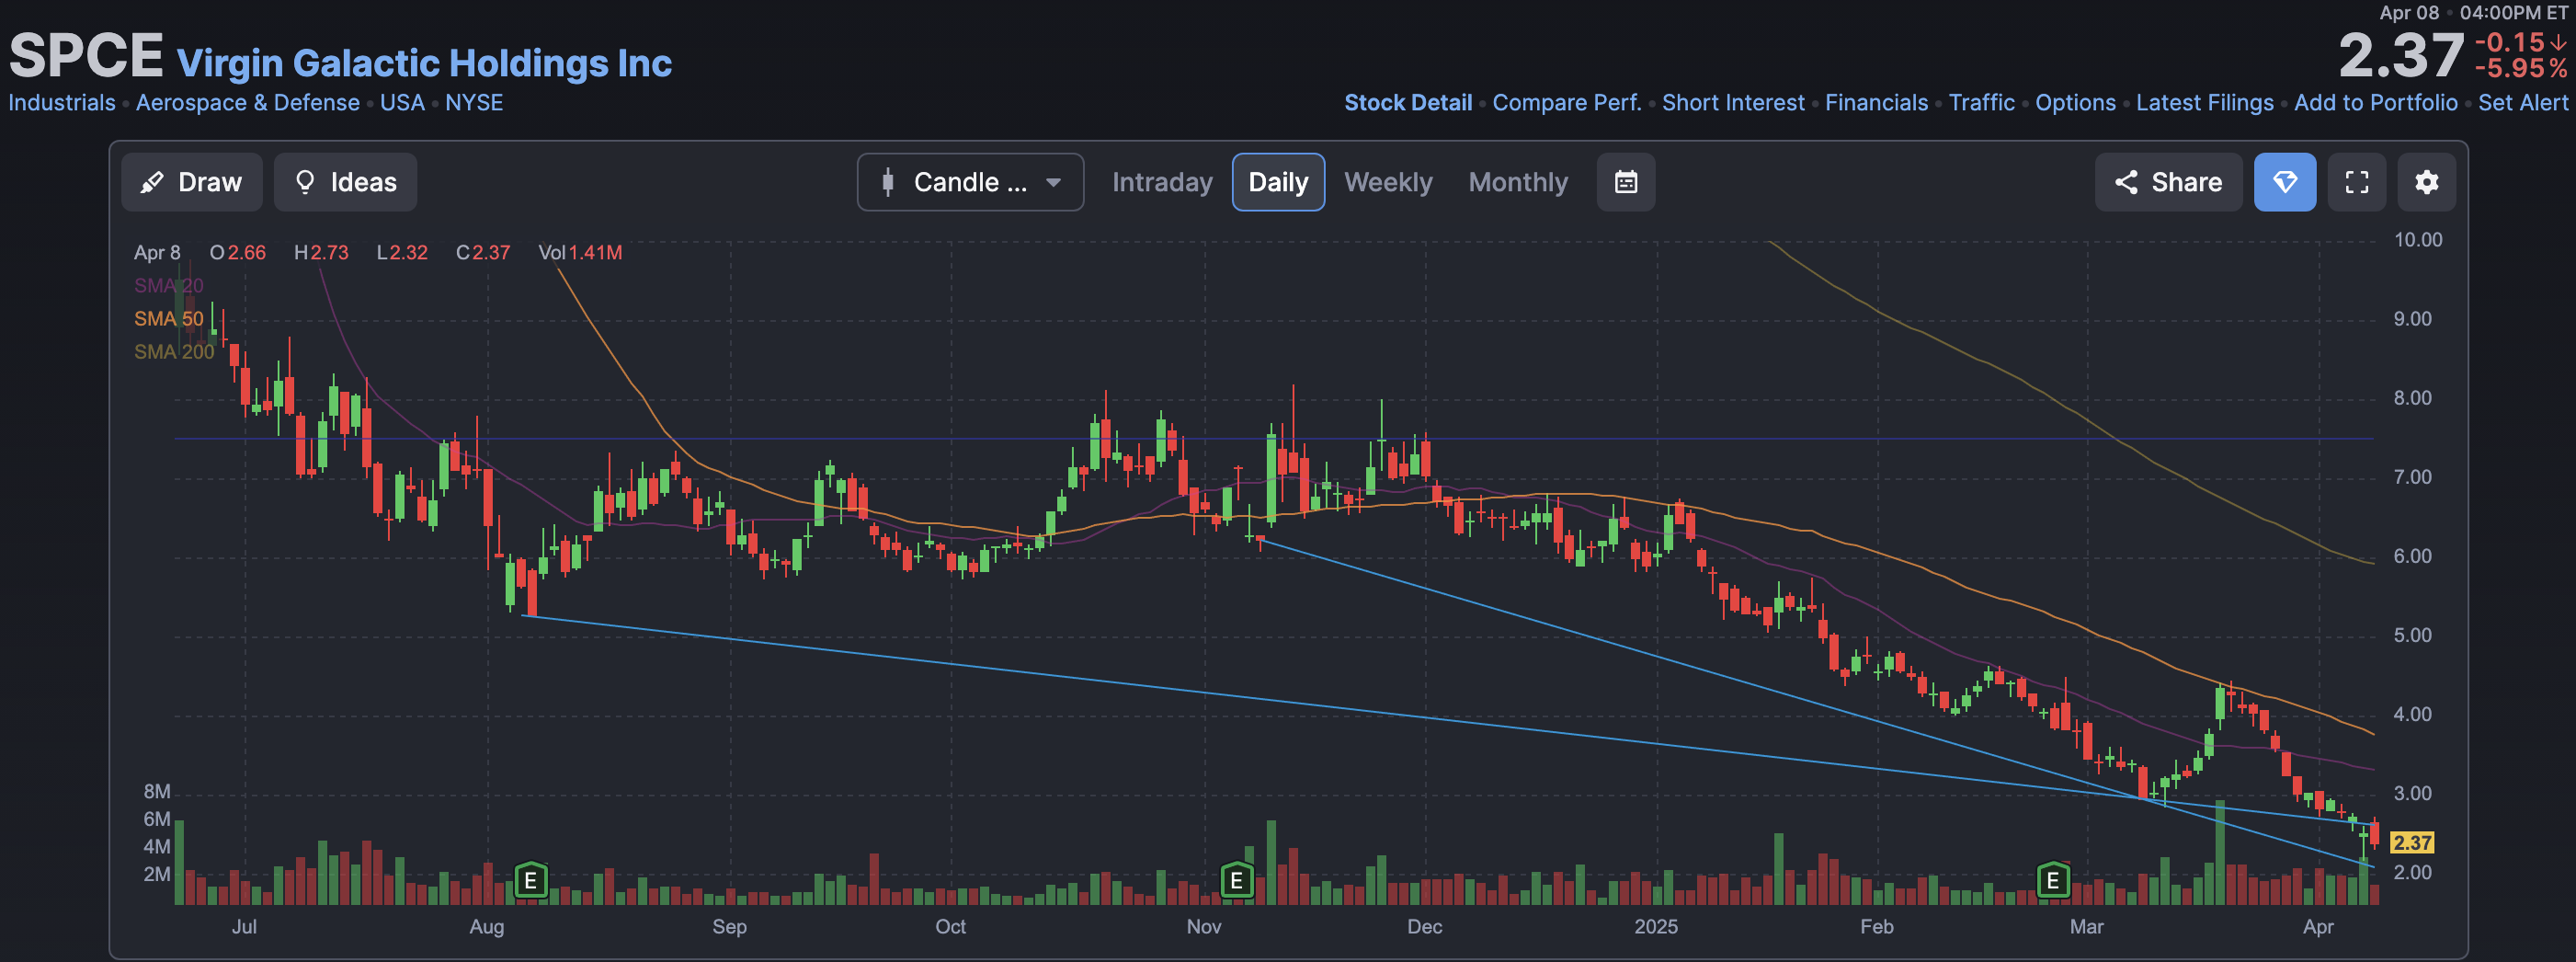The image size is (2576, 962).
Task: Open the USA country link
Action: 402,103
